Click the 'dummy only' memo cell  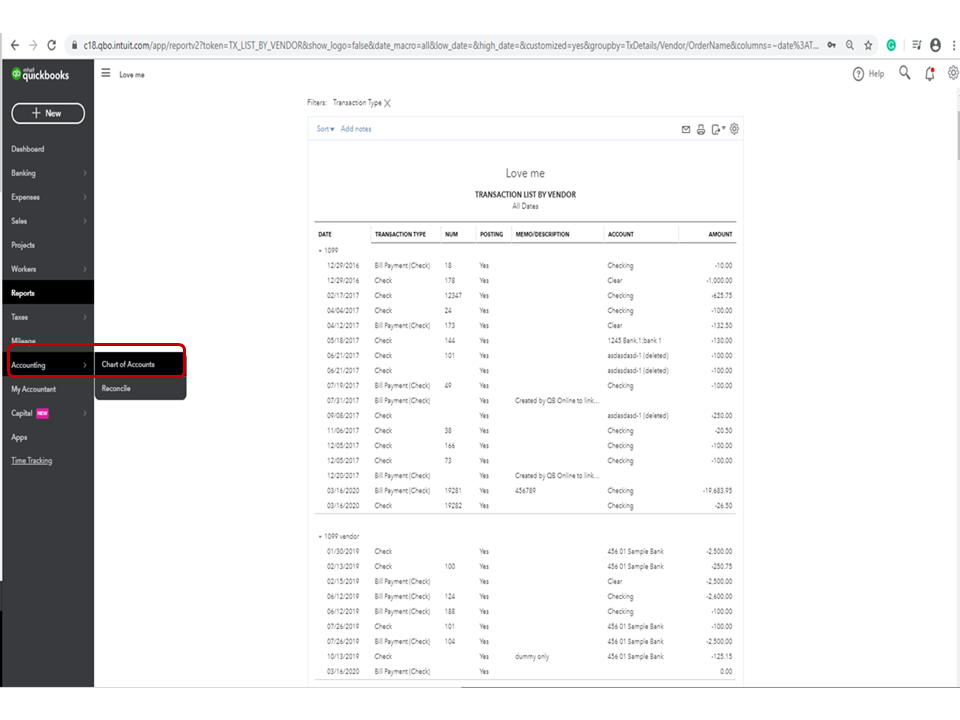coord(532,656)
